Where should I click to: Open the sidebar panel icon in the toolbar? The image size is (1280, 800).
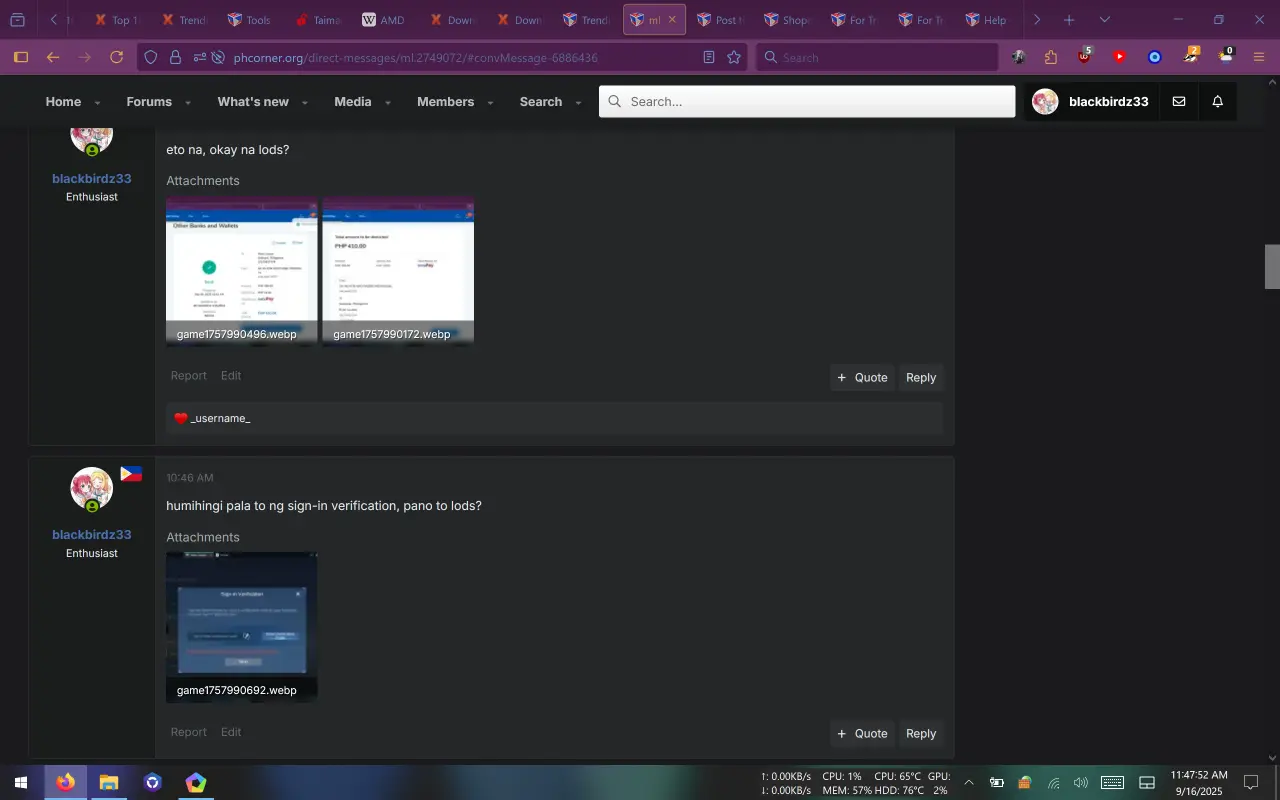point(20,57)
